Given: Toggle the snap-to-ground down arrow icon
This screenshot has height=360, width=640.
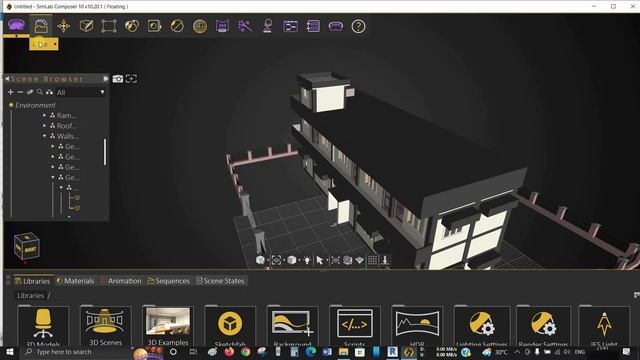Looking at the screenshot, I should point(384,260).
